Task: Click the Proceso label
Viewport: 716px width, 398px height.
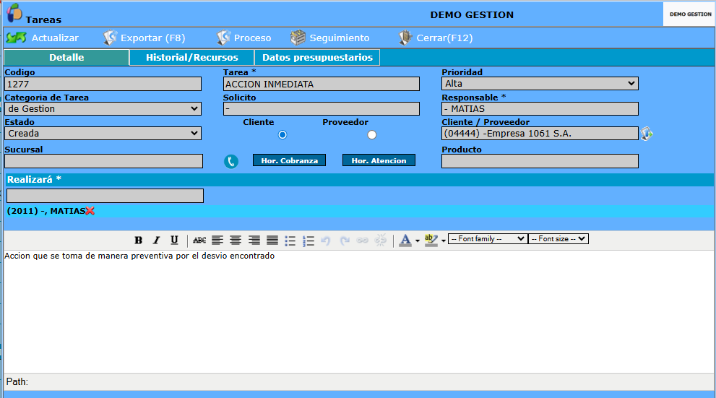Action: tap(253, 38)
